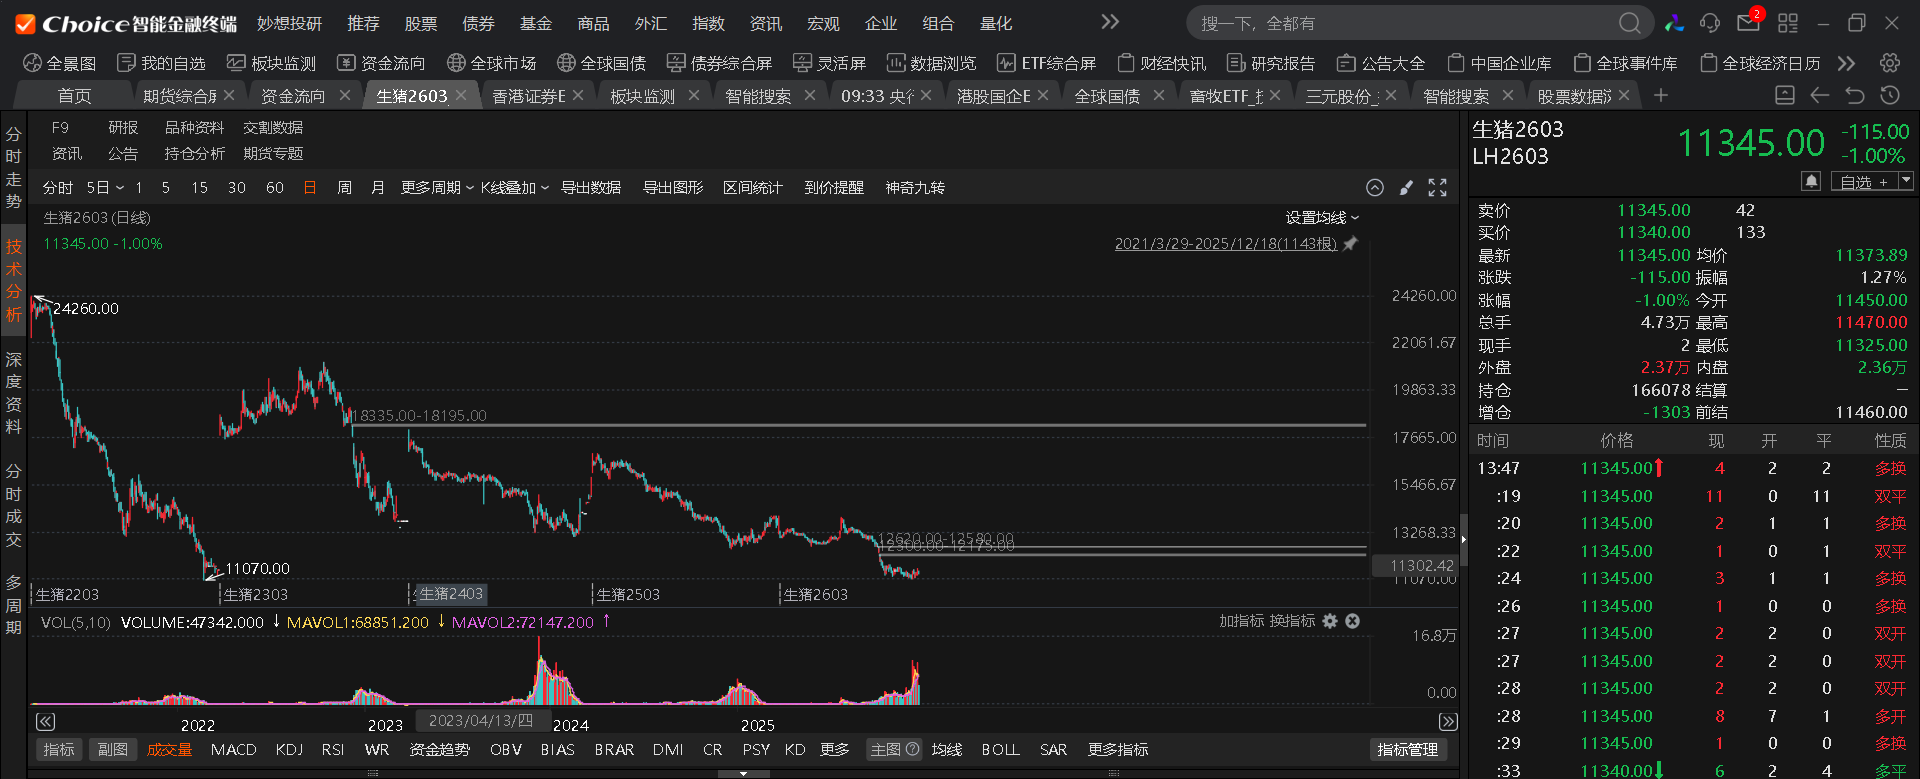Toggle the BOLL main-chart indicator
Viewport: 1920px width, 779px height.
(x=1000, y=749)
